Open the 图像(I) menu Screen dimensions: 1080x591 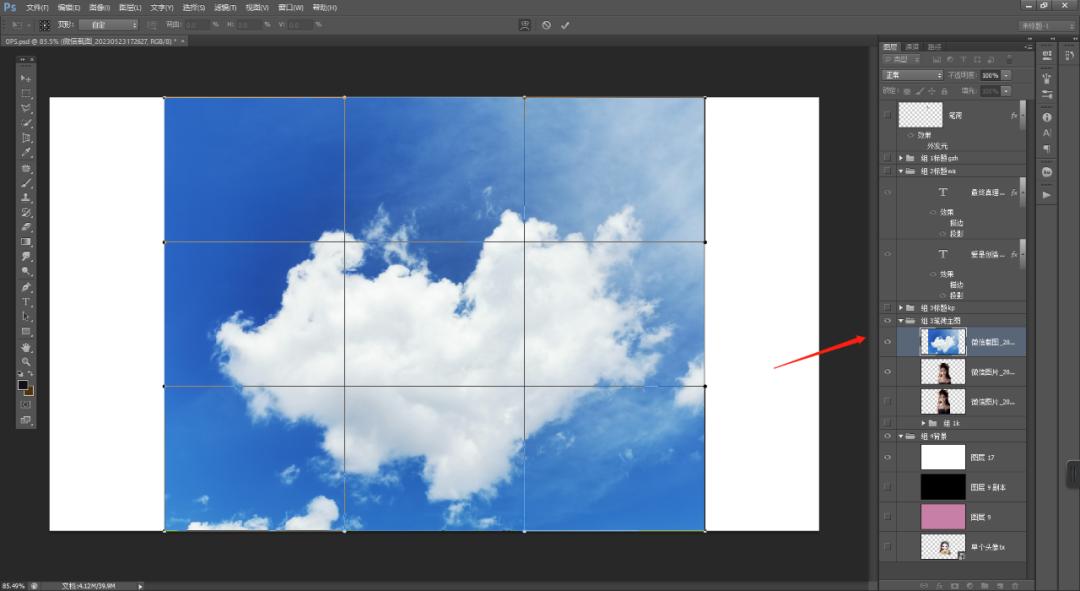coord(99,8)
